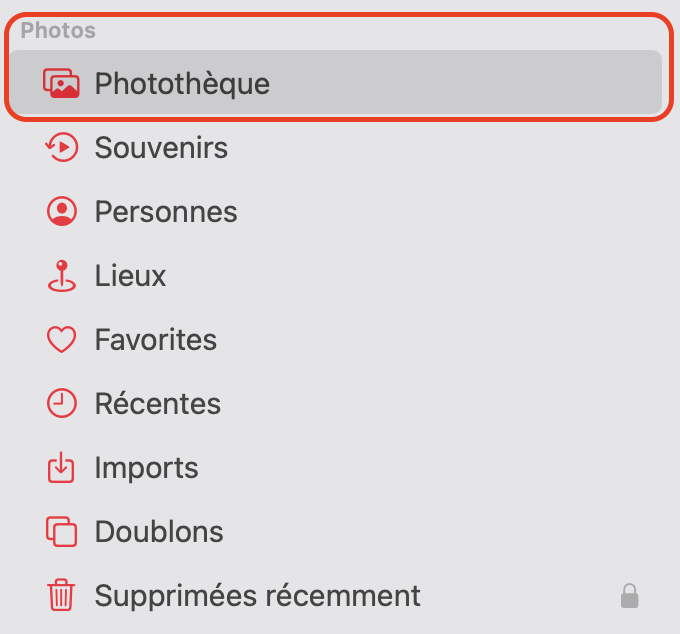Click the Photothèque library icon
Image resolution: width=680 pixels, height=634 pixels.
[x=61, y=84]
